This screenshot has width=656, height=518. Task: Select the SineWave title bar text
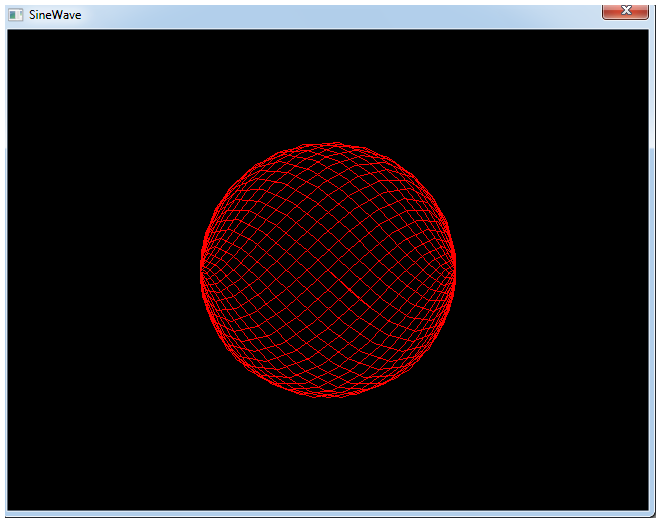click(55, 15)
